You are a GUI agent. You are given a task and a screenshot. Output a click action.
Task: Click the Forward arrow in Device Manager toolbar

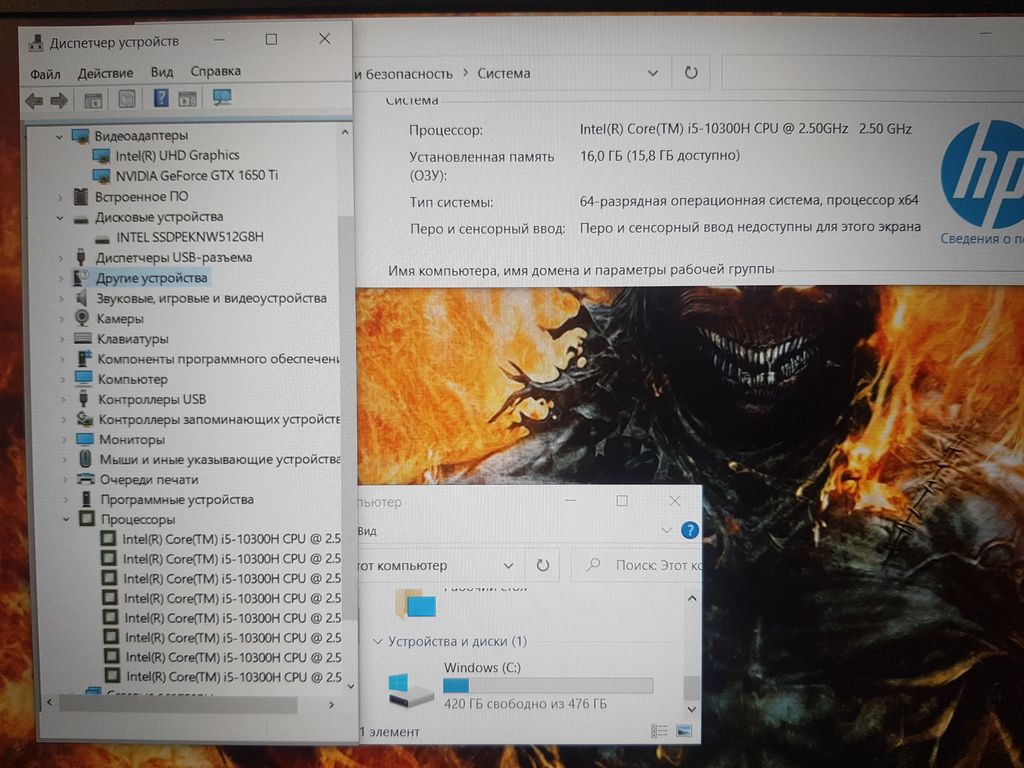click(x=59, y=101)
